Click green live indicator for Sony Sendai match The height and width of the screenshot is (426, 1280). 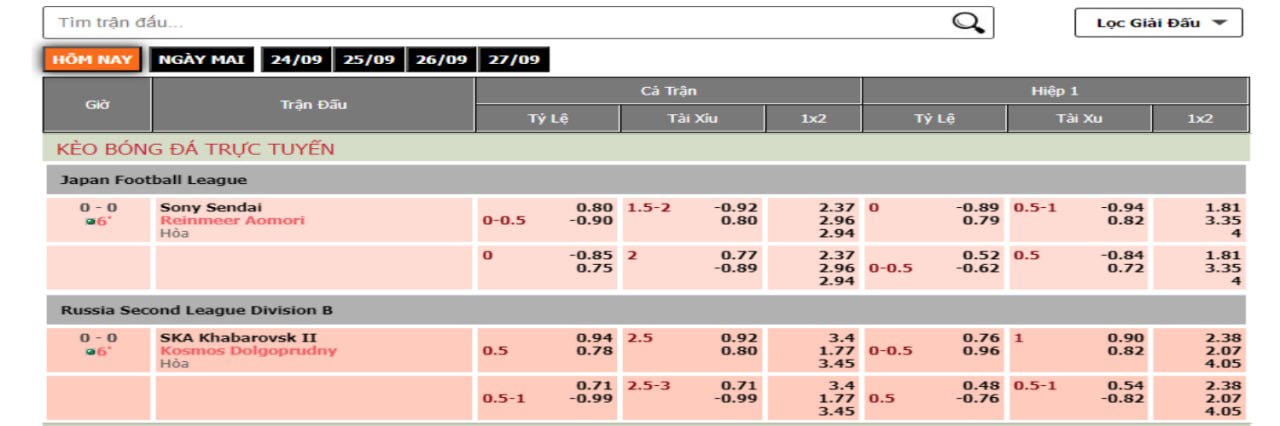click(x=90, y=222)
